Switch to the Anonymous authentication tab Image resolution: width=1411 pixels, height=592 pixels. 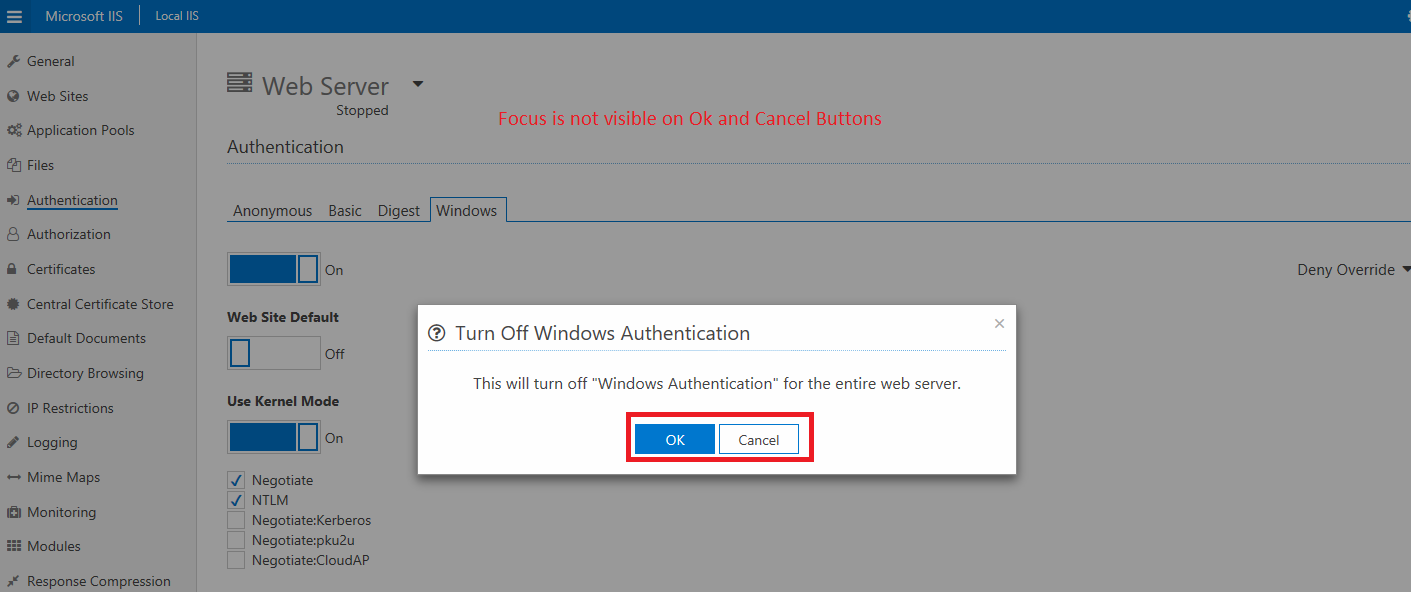(272, 210)
